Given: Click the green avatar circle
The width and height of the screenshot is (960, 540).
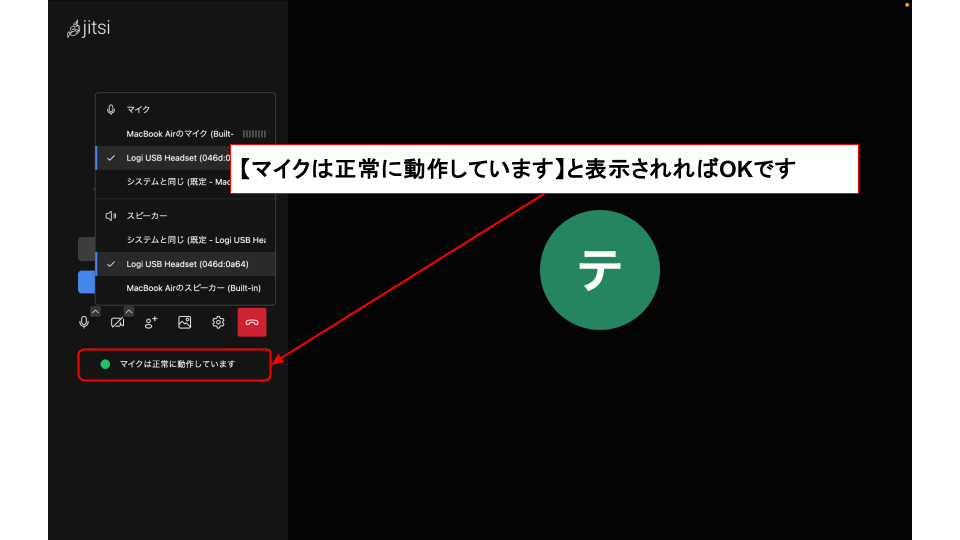Looking at the screenshot, I should click(x=599, y=270).
